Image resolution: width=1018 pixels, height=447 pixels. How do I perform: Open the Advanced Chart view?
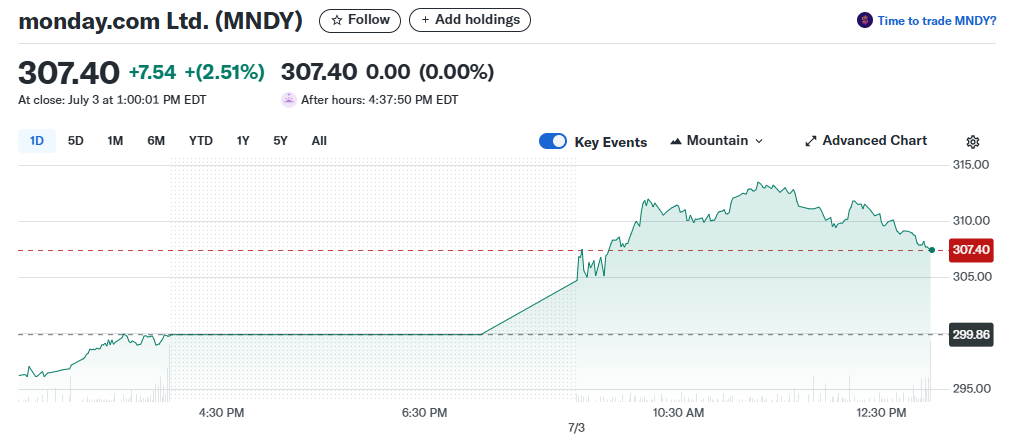click(866, 141)
